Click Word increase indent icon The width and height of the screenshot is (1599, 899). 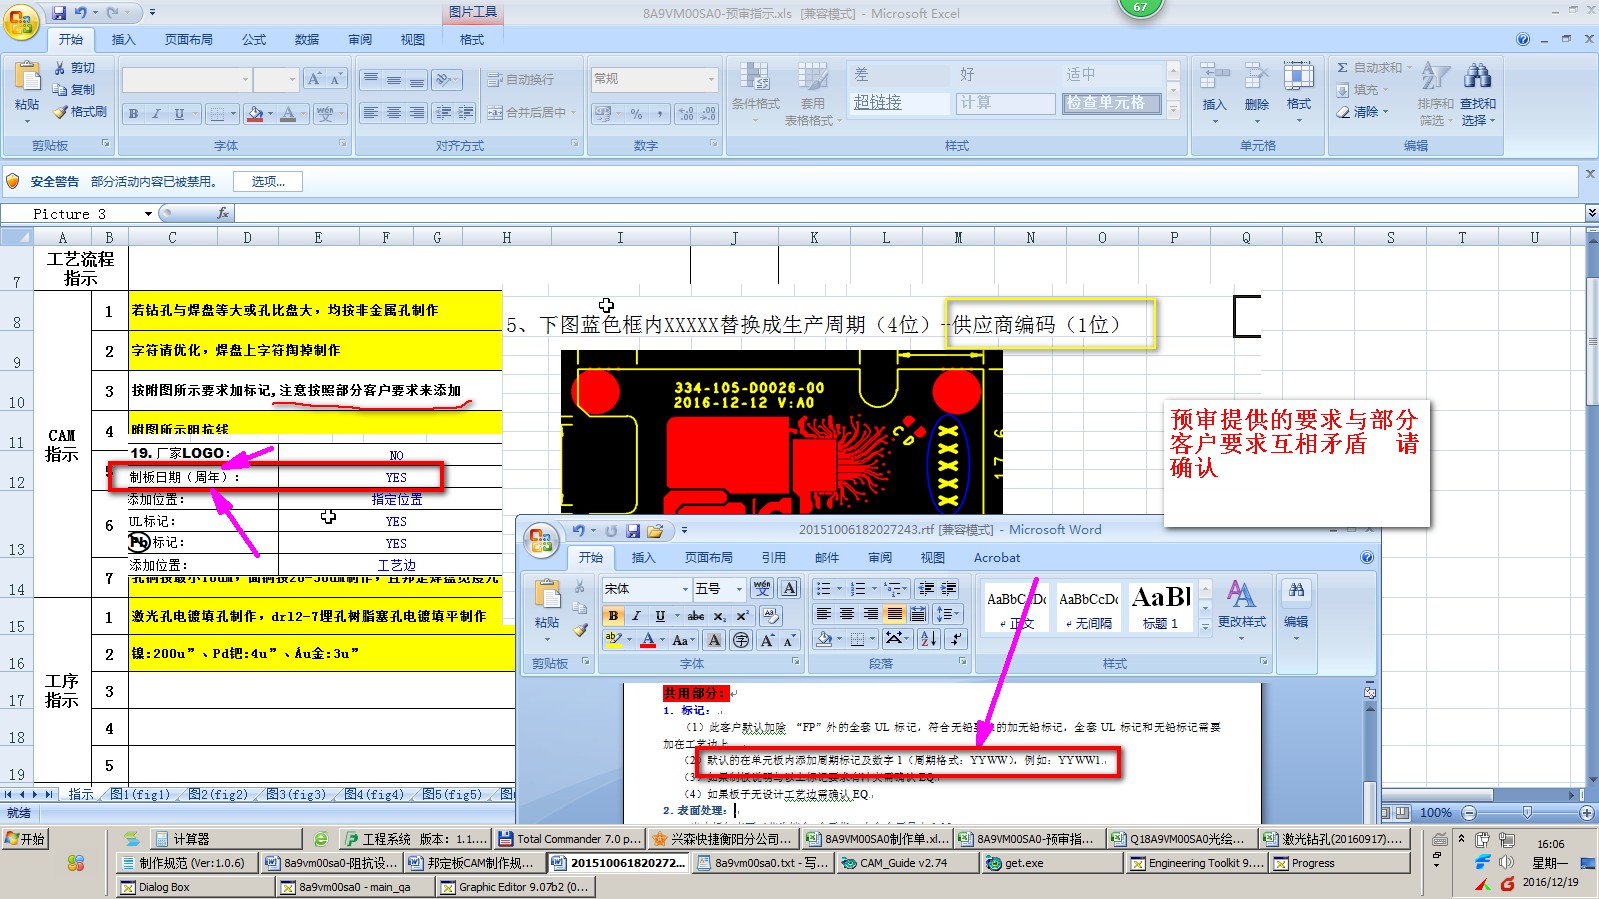coord(949,588)
